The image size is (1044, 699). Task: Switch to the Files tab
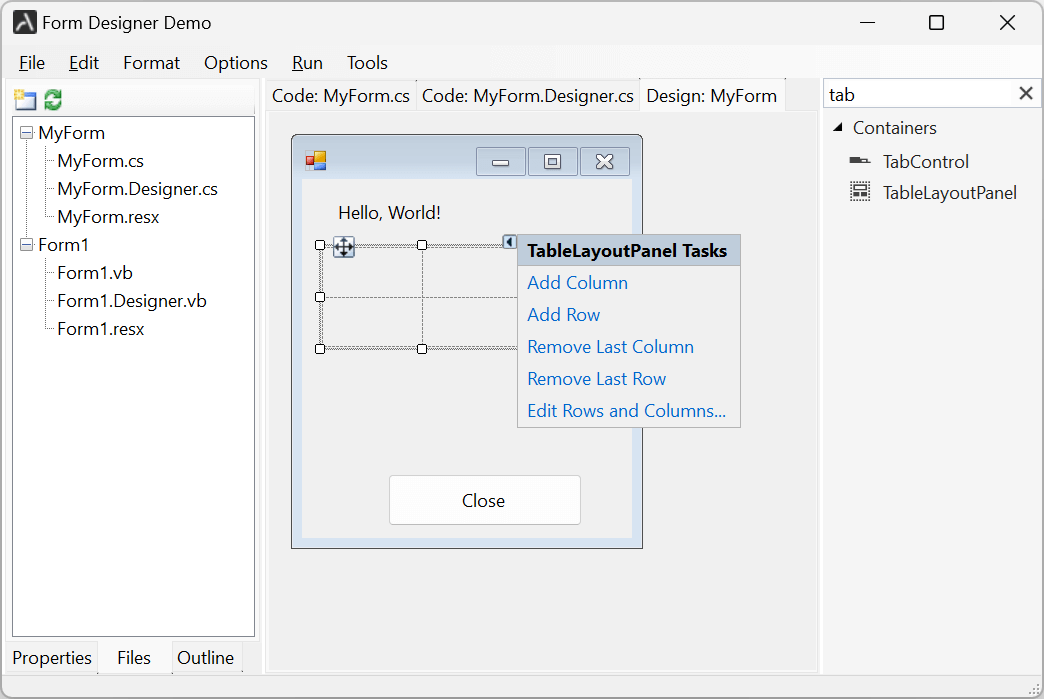coord(134,658)
